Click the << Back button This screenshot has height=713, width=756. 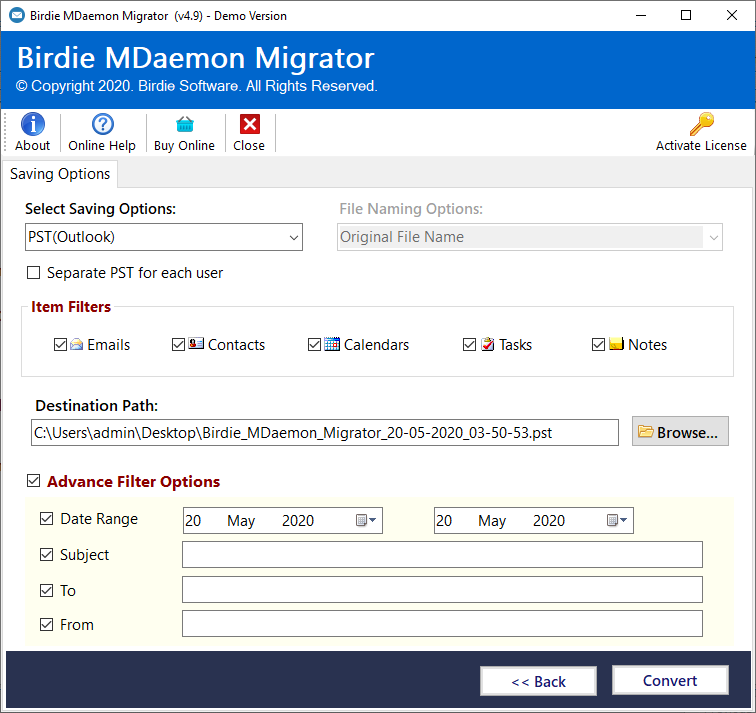[539, 681]
